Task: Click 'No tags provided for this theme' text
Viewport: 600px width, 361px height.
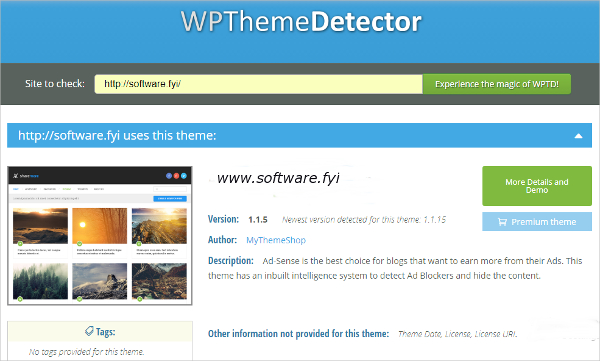Action: tap(86, 352)
